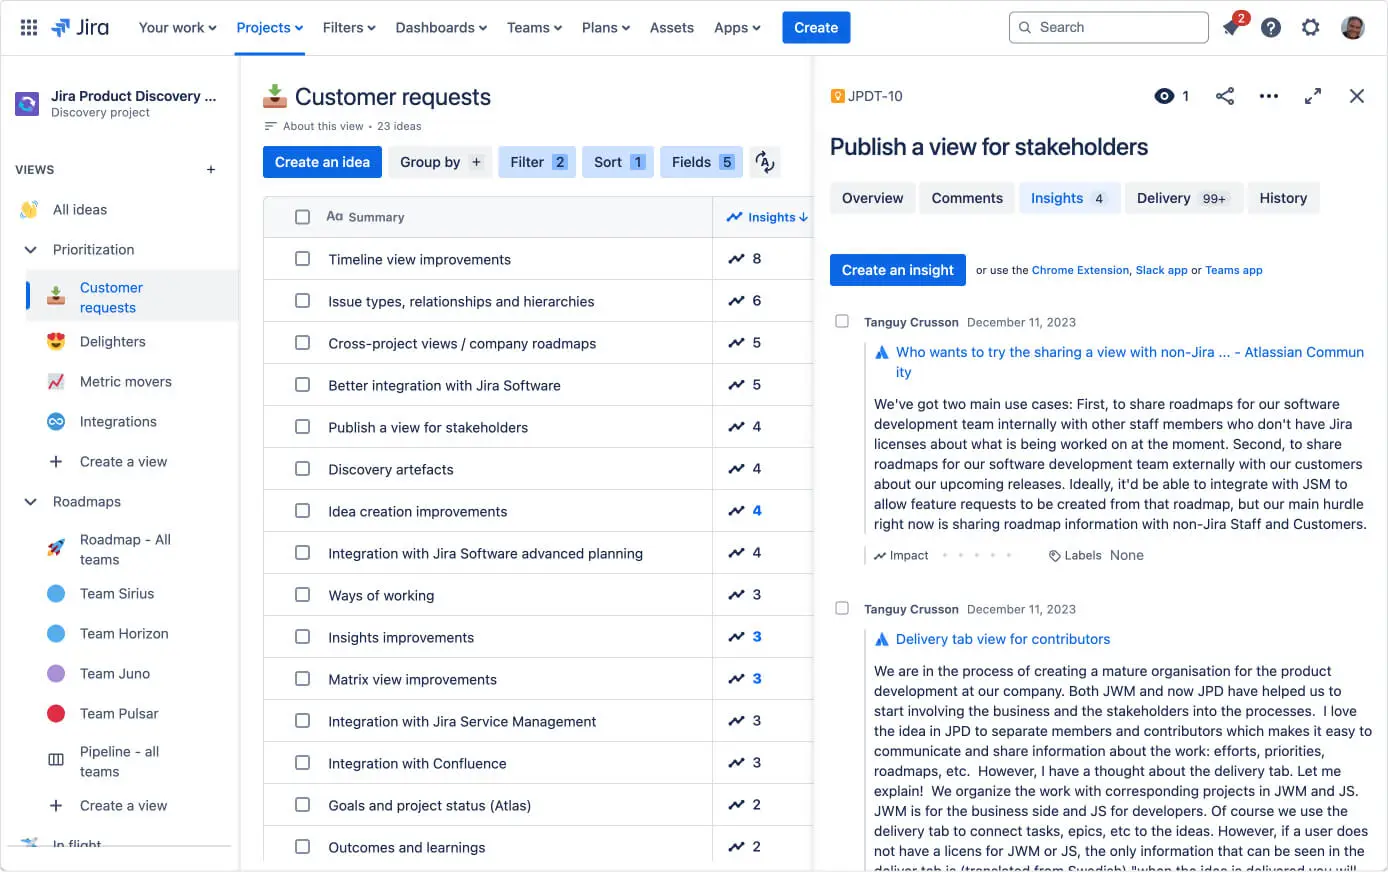Open the Filters dropdown menu

click(x=349, y=27)
